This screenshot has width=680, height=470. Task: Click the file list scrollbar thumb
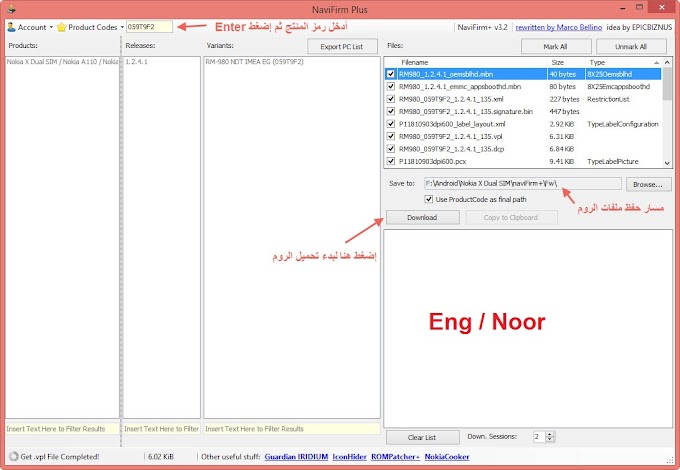point(667,83)
